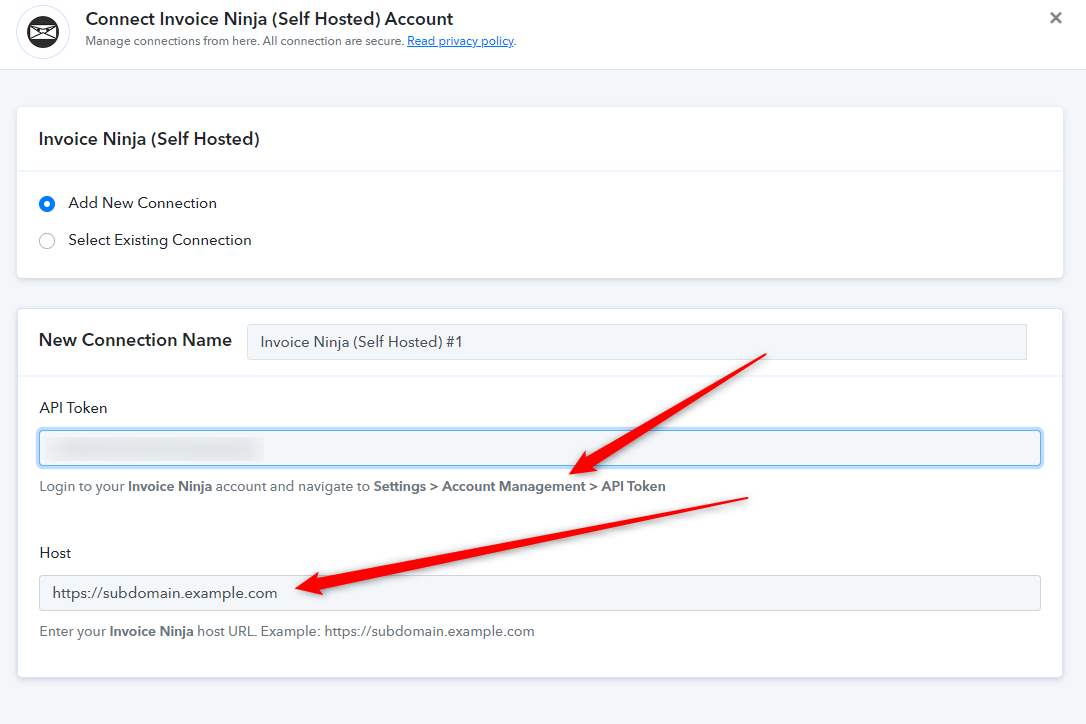Click the Host URL input field
The width and height of the screenshot is (1086, 724).
(540, 593)
